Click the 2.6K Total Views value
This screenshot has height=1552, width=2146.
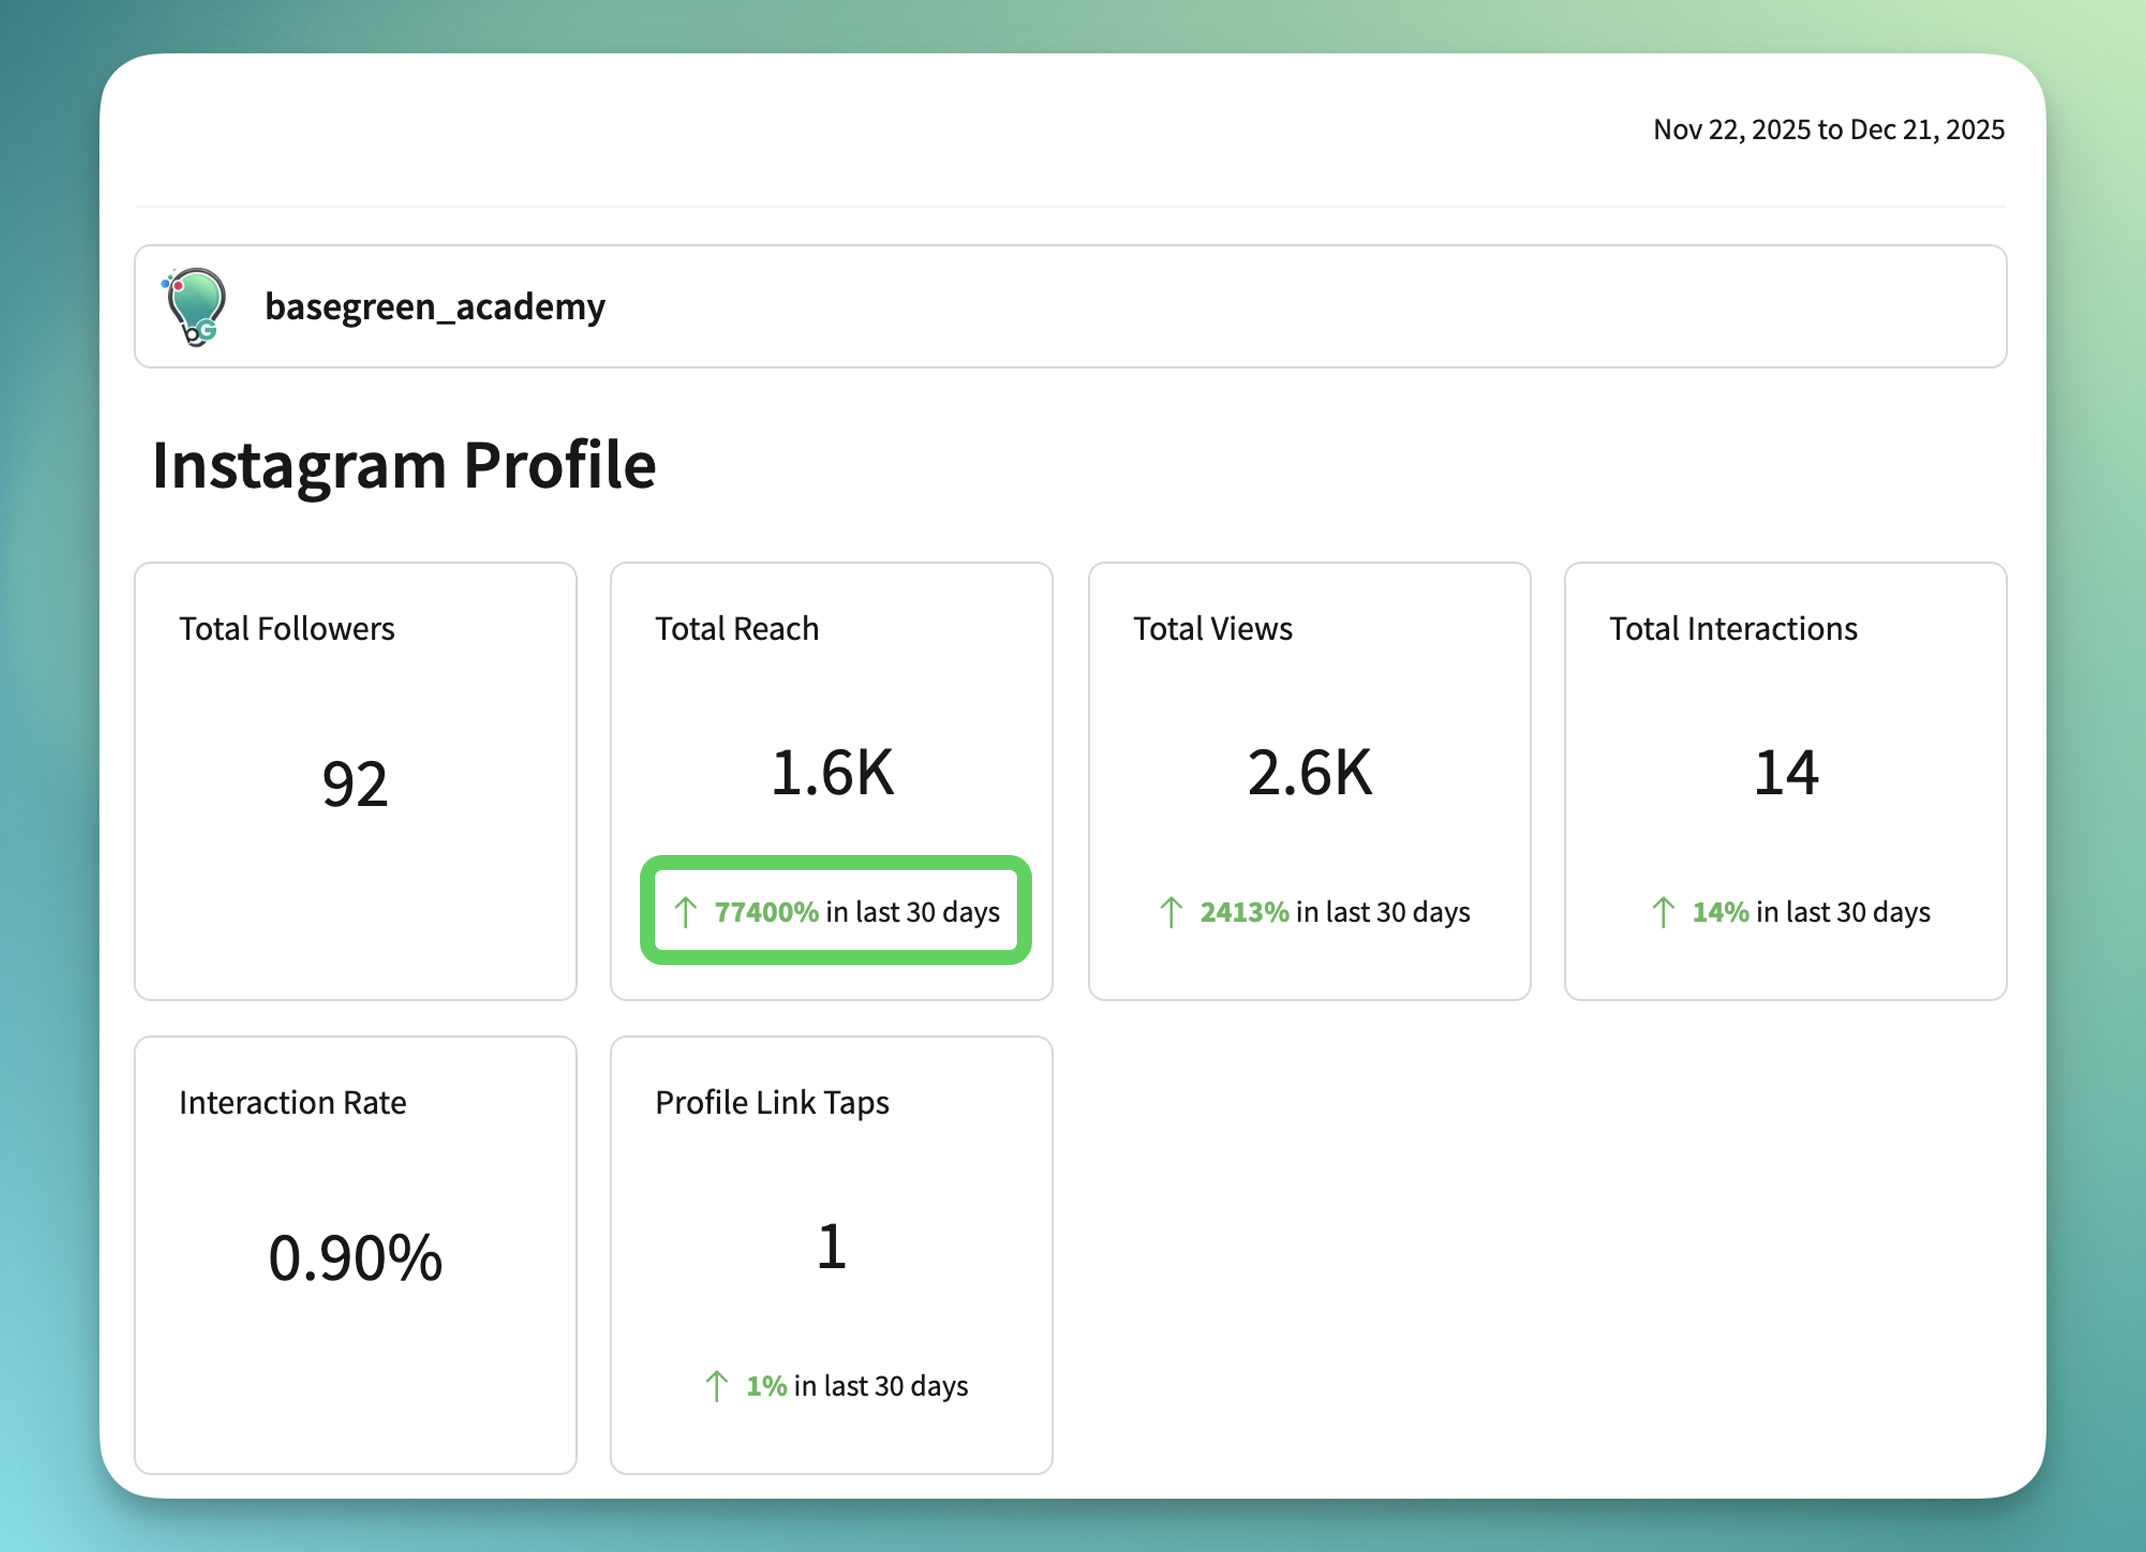pyautogui.click(x=1309, y=773)
